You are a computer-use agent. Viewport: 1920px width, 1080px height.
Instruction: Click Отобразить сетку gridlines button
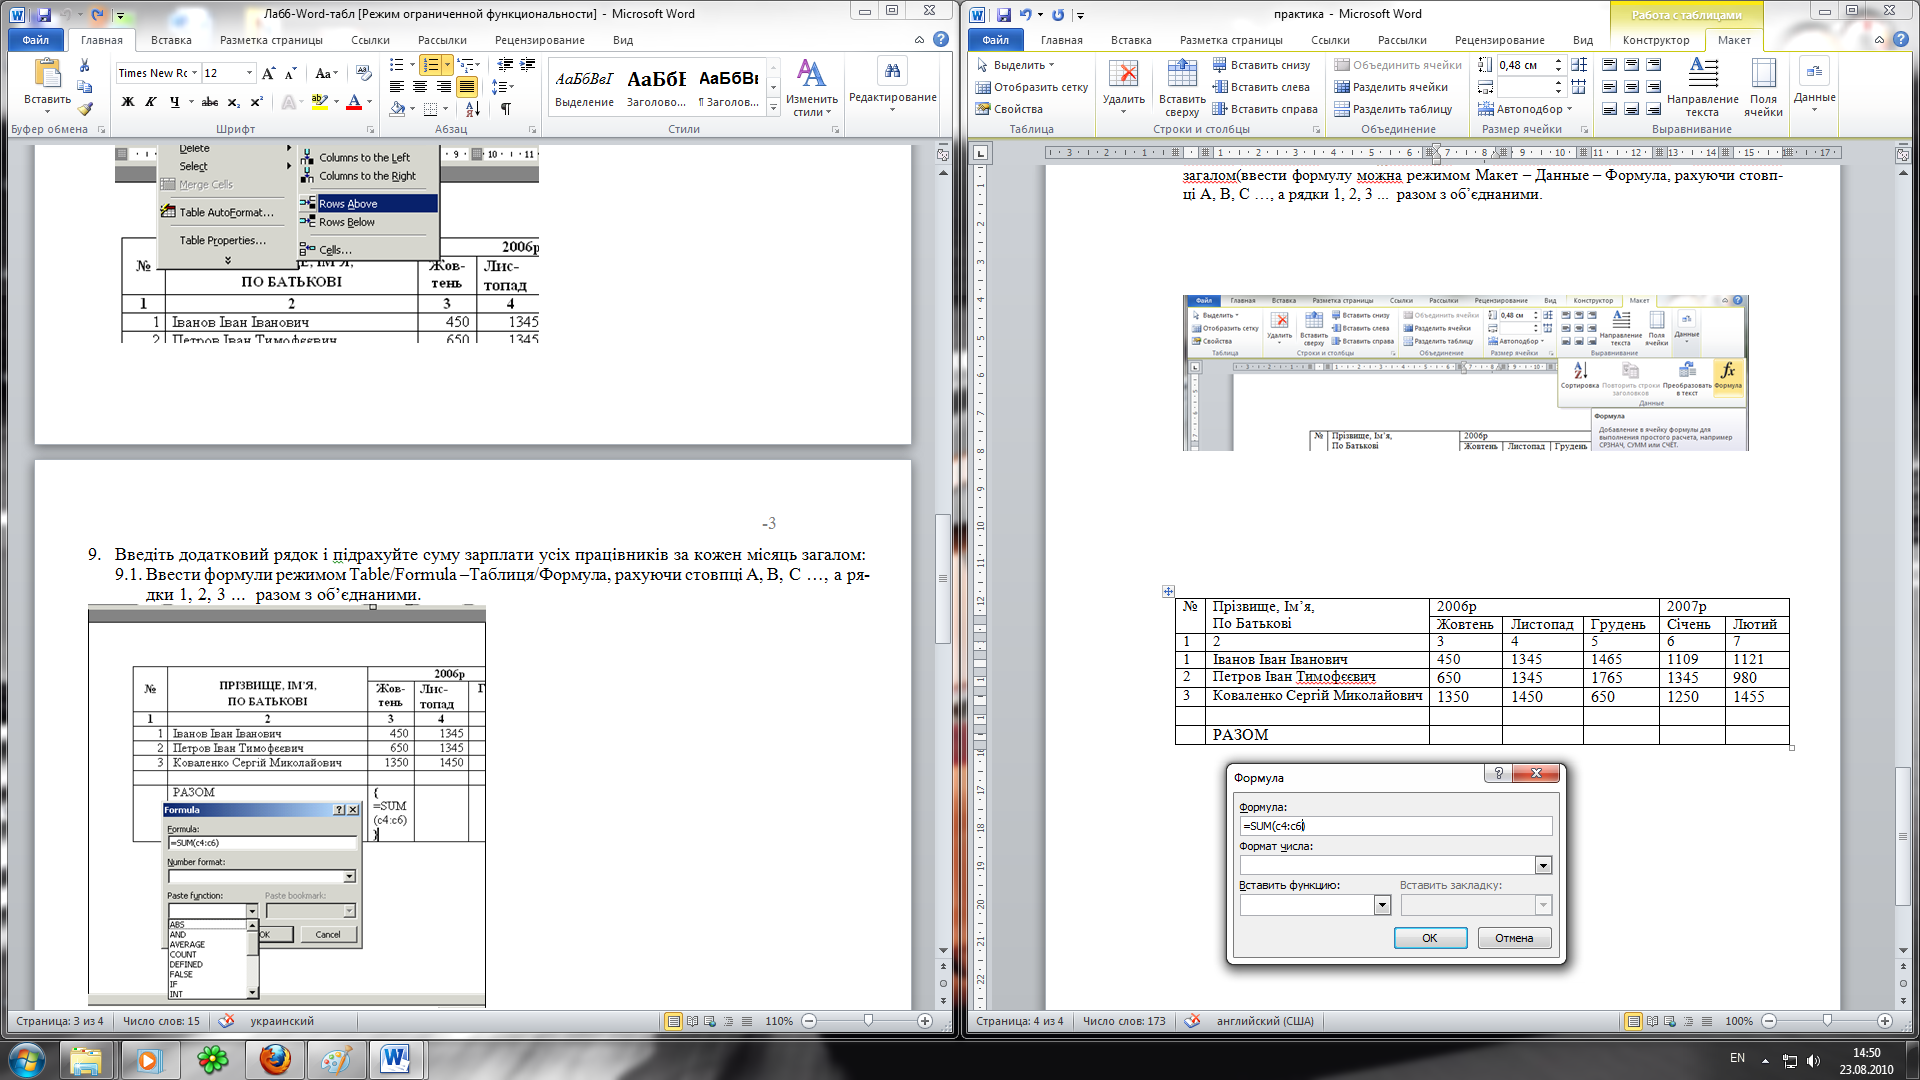[x=1032, y=87]
